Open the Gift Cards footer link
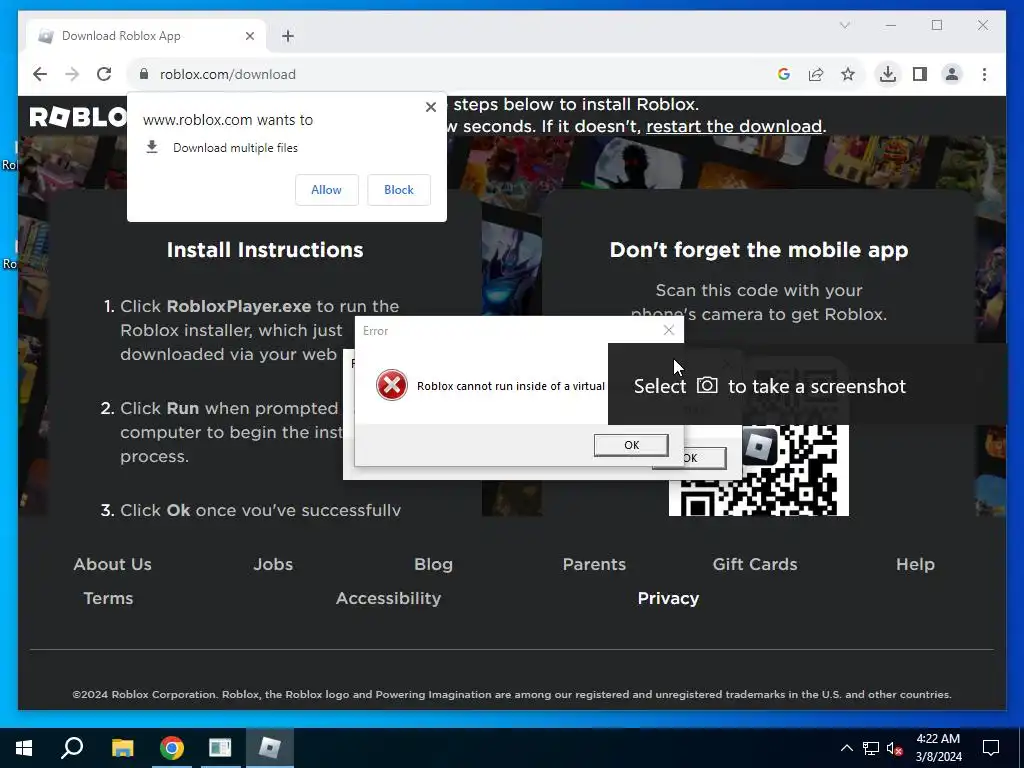Screen dimensions: 1024x768 755,564
